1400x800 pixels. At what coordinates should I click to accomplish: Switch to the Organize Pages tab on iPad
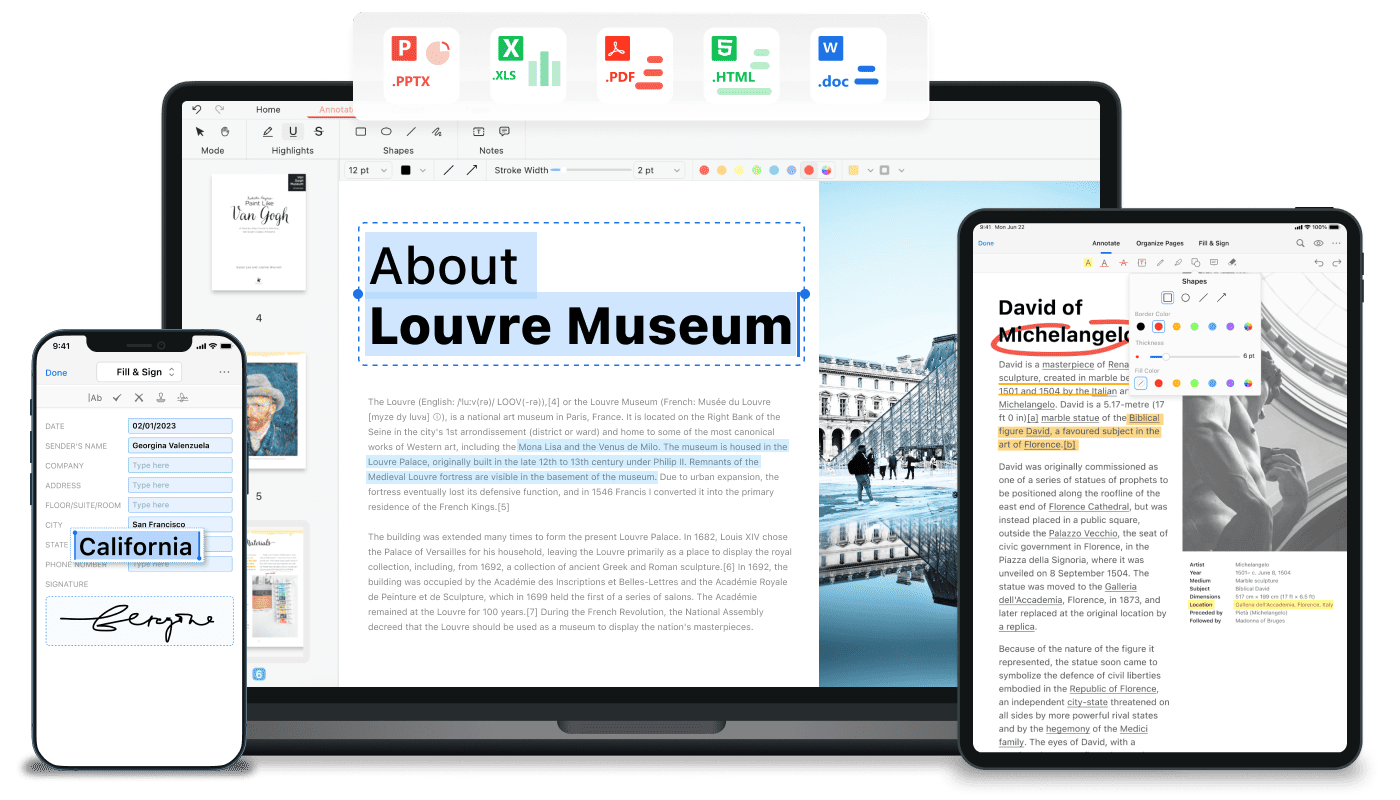1160,243
